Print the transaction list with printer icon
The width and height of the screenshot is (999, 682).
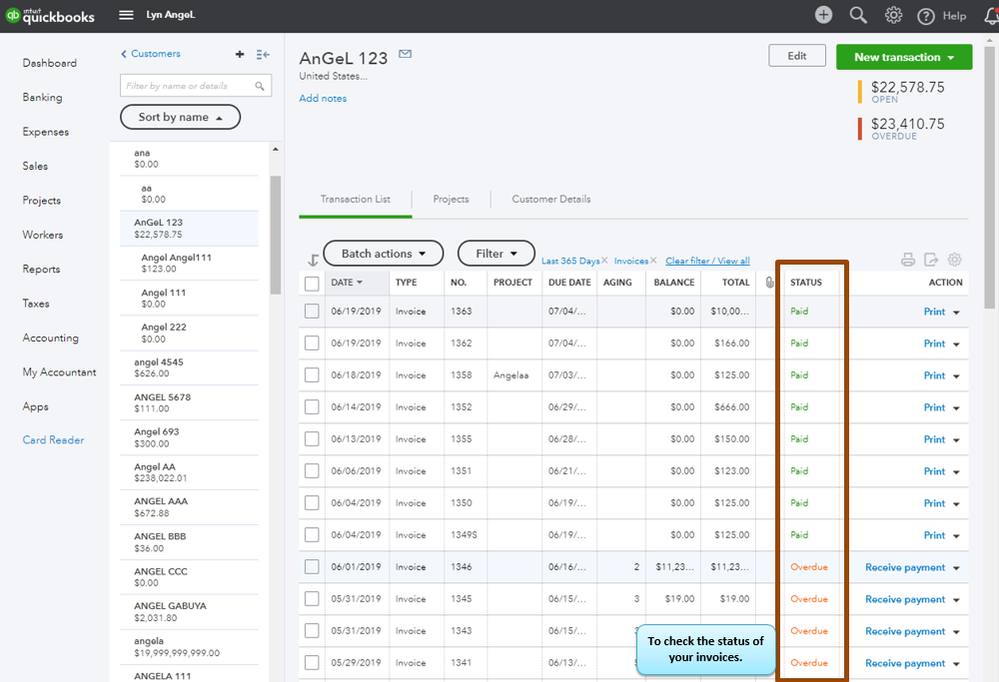click(x=908, y=259)
